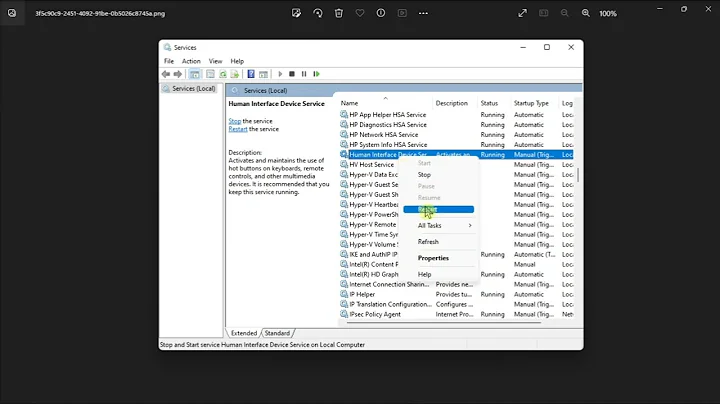The width and height of the screenshot is (720, 404).
Task: Choose Properties in the context menu
Action: (439, 258)
